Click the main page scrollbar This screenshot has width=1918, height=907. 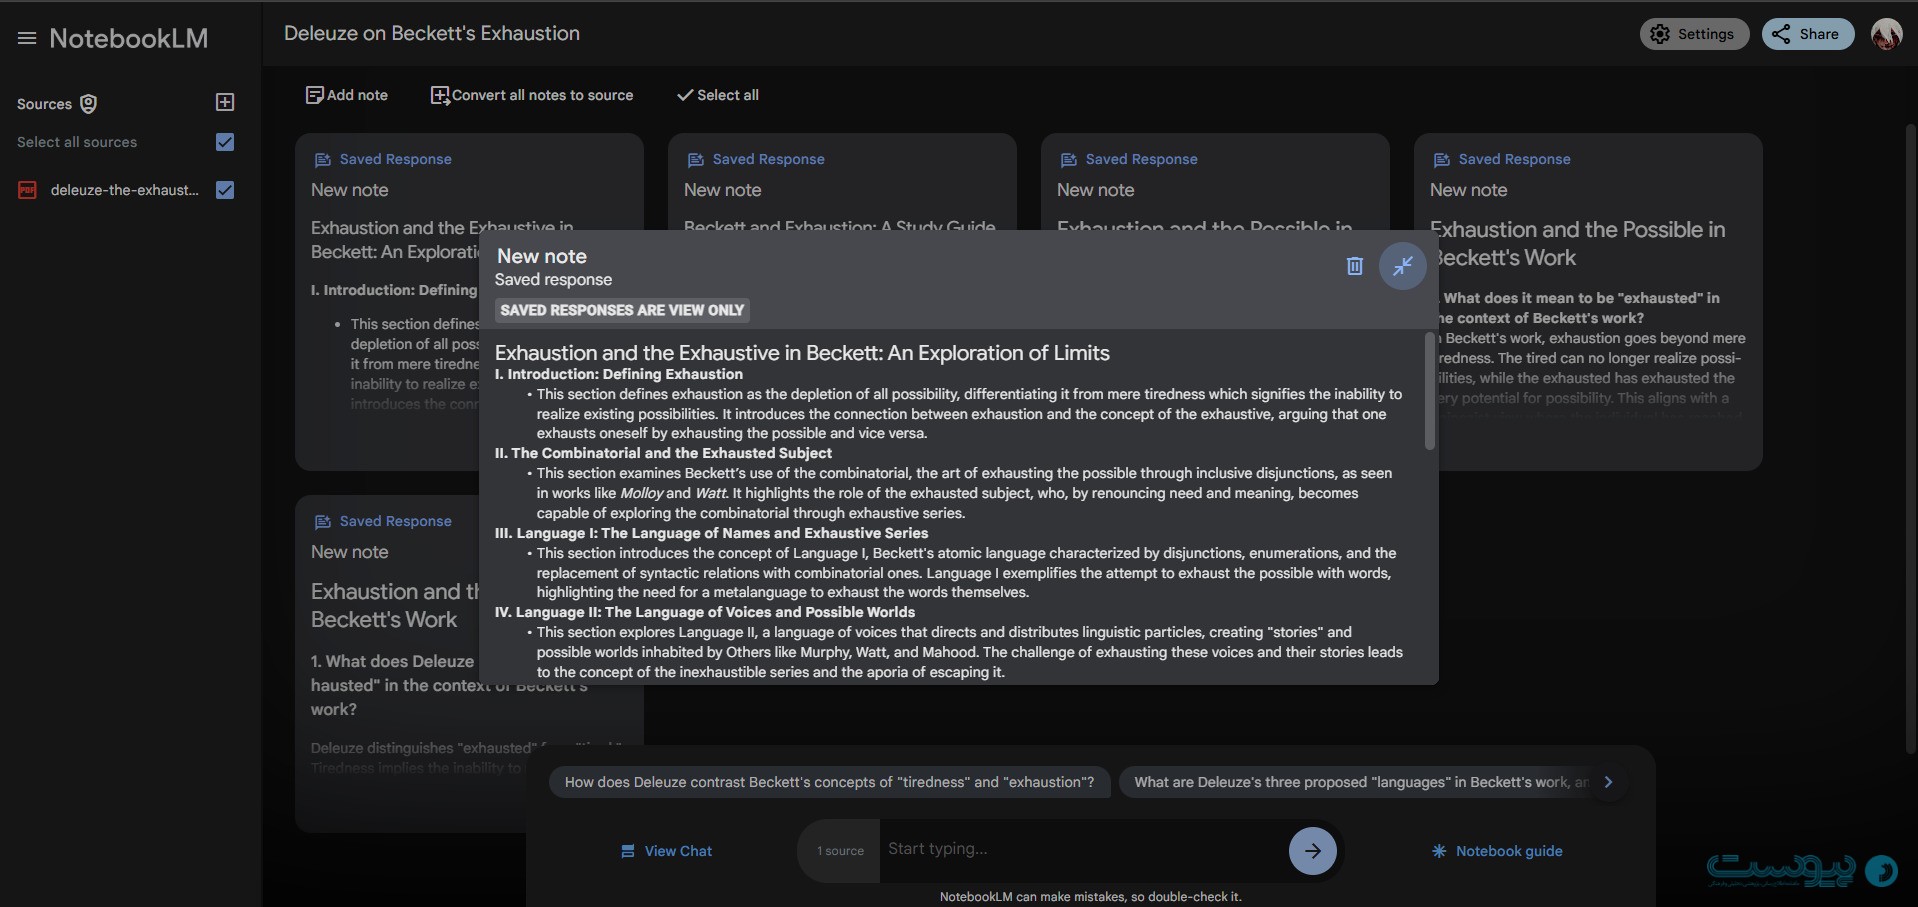(x=1911, y=440)
